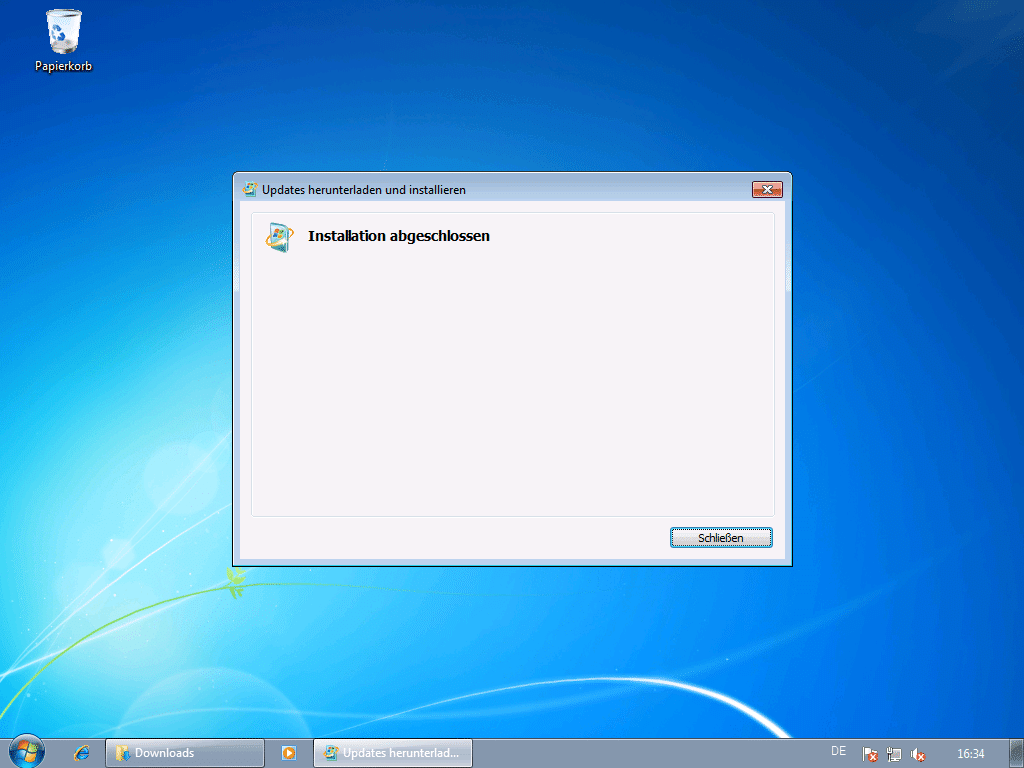Open the Papierkorb recycle bin icon
This screenshot has height=768, width=1024.
point(63,40)
